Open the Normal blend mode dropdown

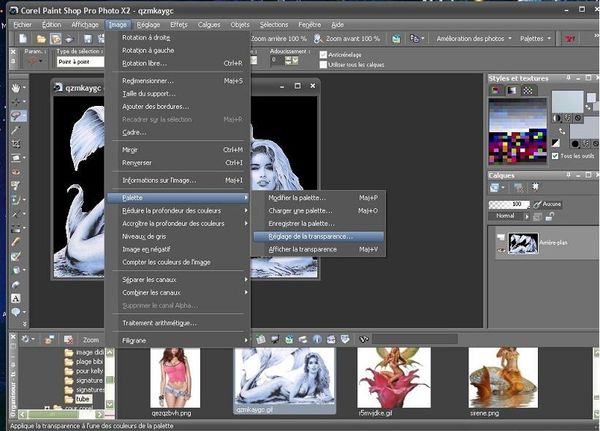tap(509, 216)
